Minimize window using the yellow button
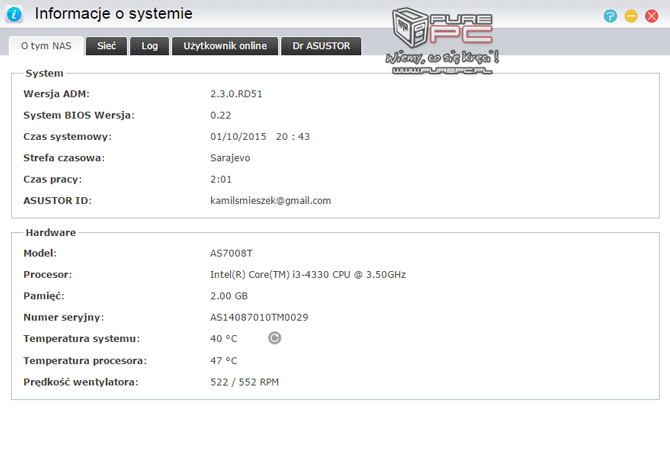Screen dimensions: 670x456 tap(631, 16)
